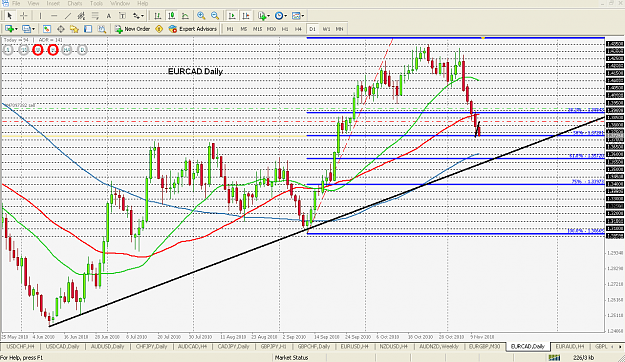This screenshot has height=362, width=625.
Task: Click the MetaTrader application icon left of File
Action: [x=5, y=3]
